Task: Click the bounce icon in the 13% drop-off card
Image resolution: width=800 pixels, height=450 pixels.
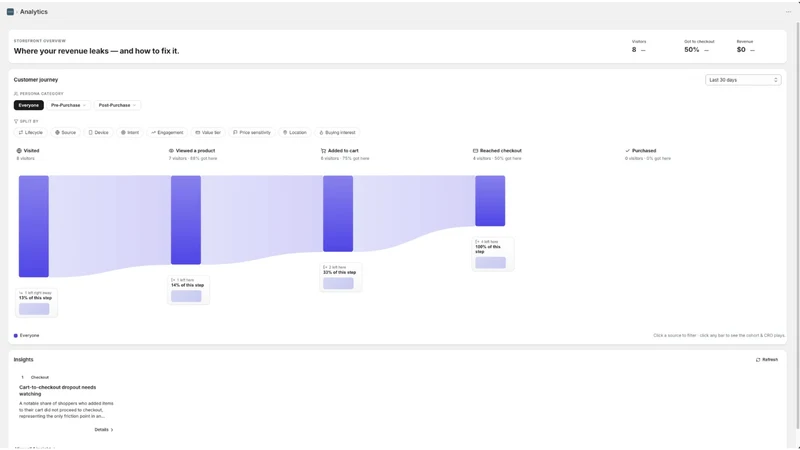Action: click(x=21, y=293)
